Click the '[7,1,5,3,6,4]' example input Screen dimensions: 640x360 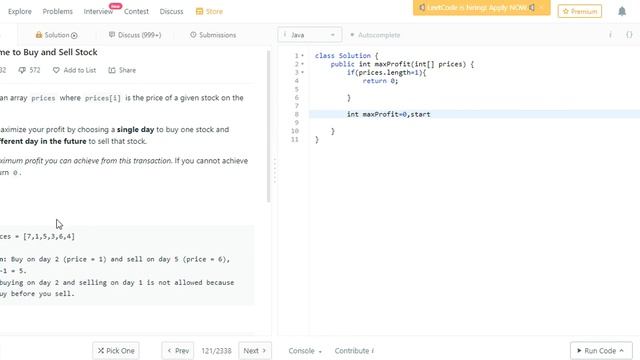pos(49,236)
